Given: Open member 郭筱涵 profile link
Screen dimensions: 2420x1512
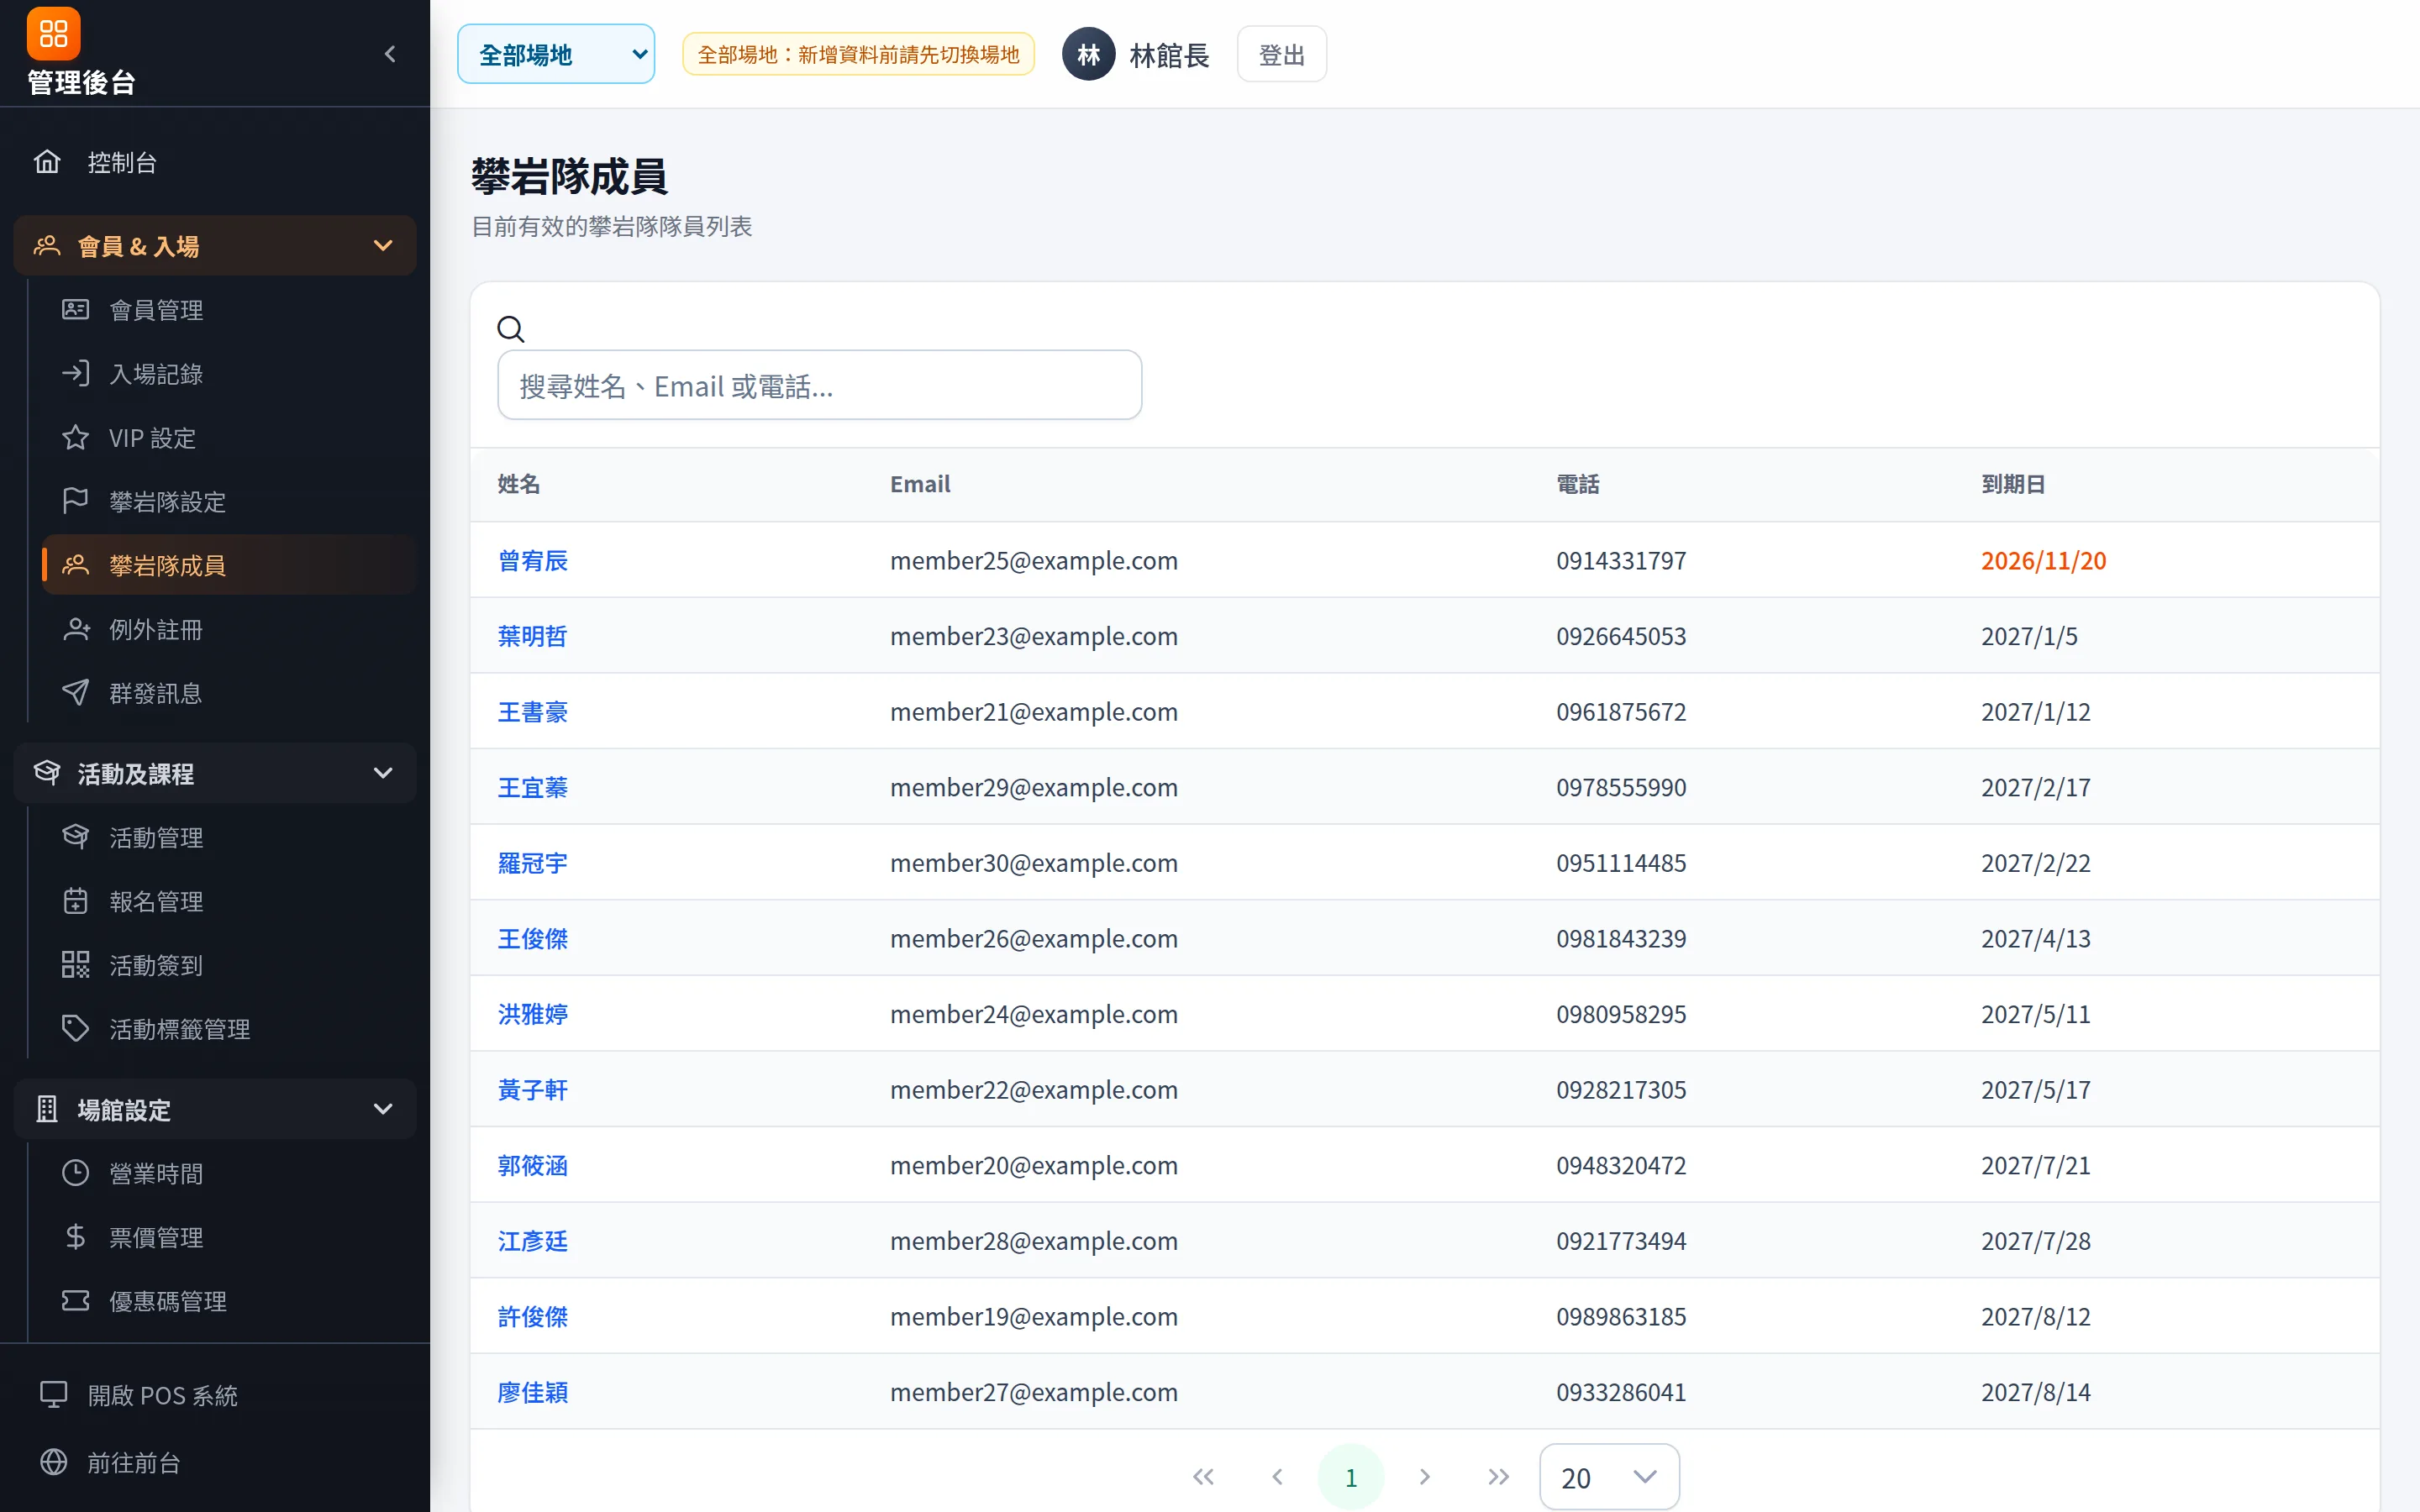Looking at the screenshot, I should click(532, 1165).
